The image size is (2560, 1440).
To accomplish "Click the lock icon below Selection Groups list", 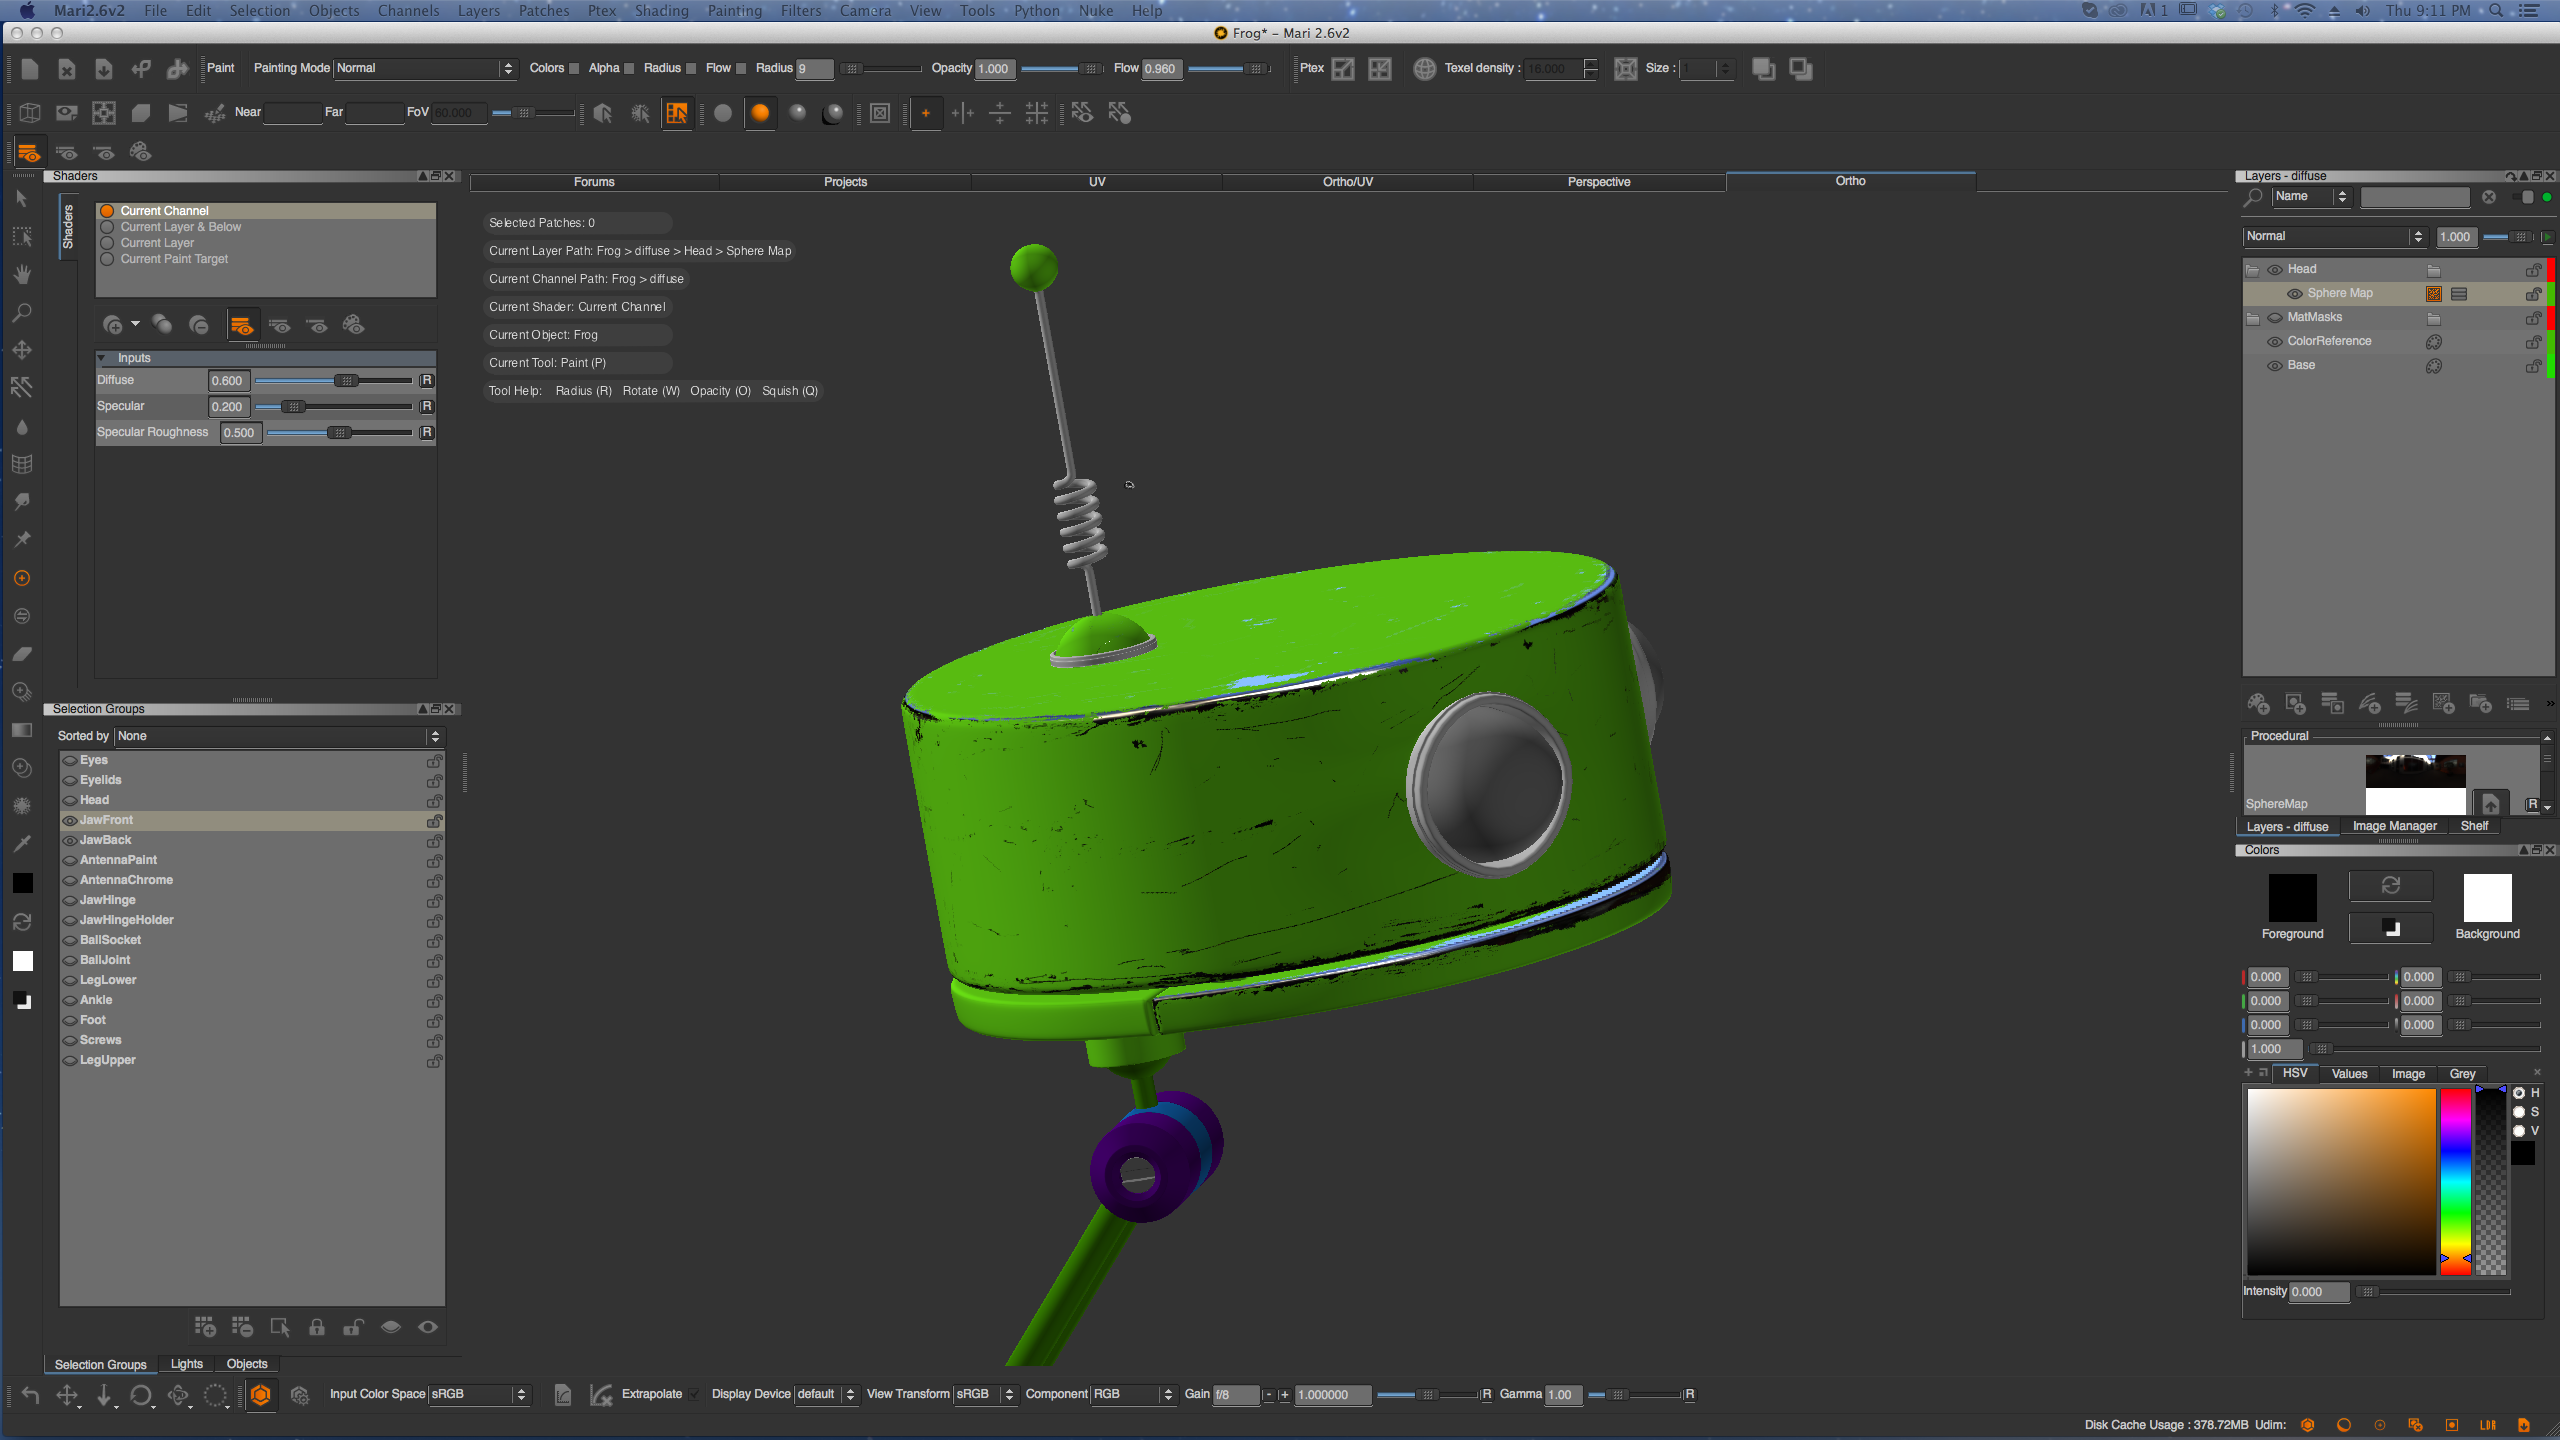I will 316,1327.
